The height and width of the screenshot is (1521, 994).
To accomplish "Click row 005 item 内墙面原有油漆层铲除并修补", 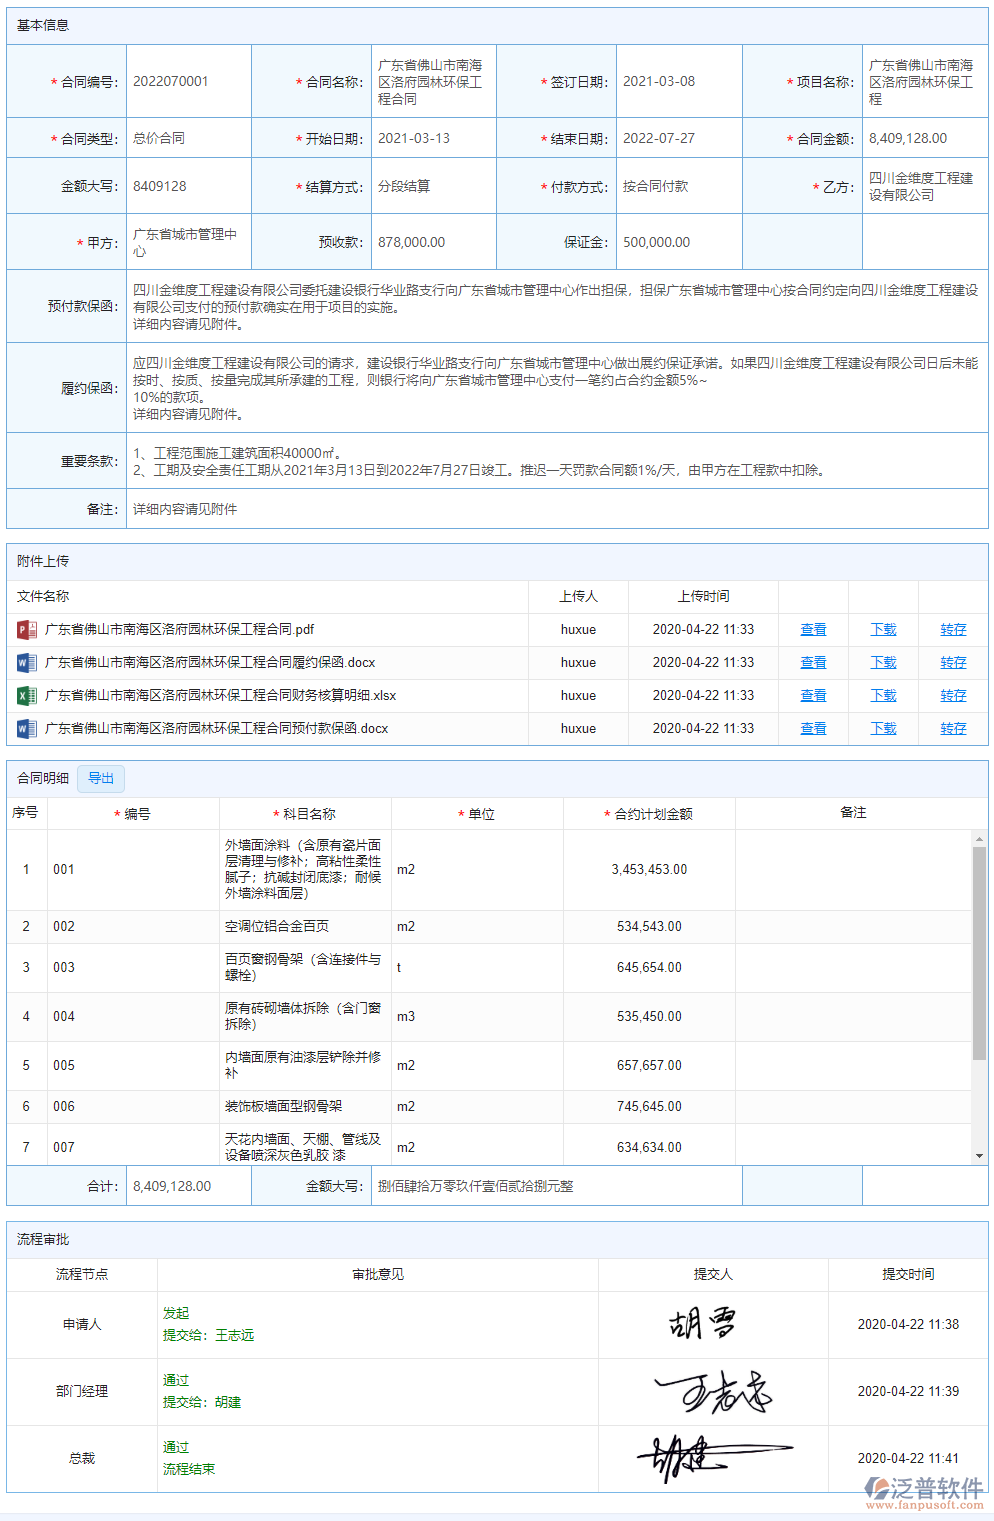I will click(x=303, y=1065).
